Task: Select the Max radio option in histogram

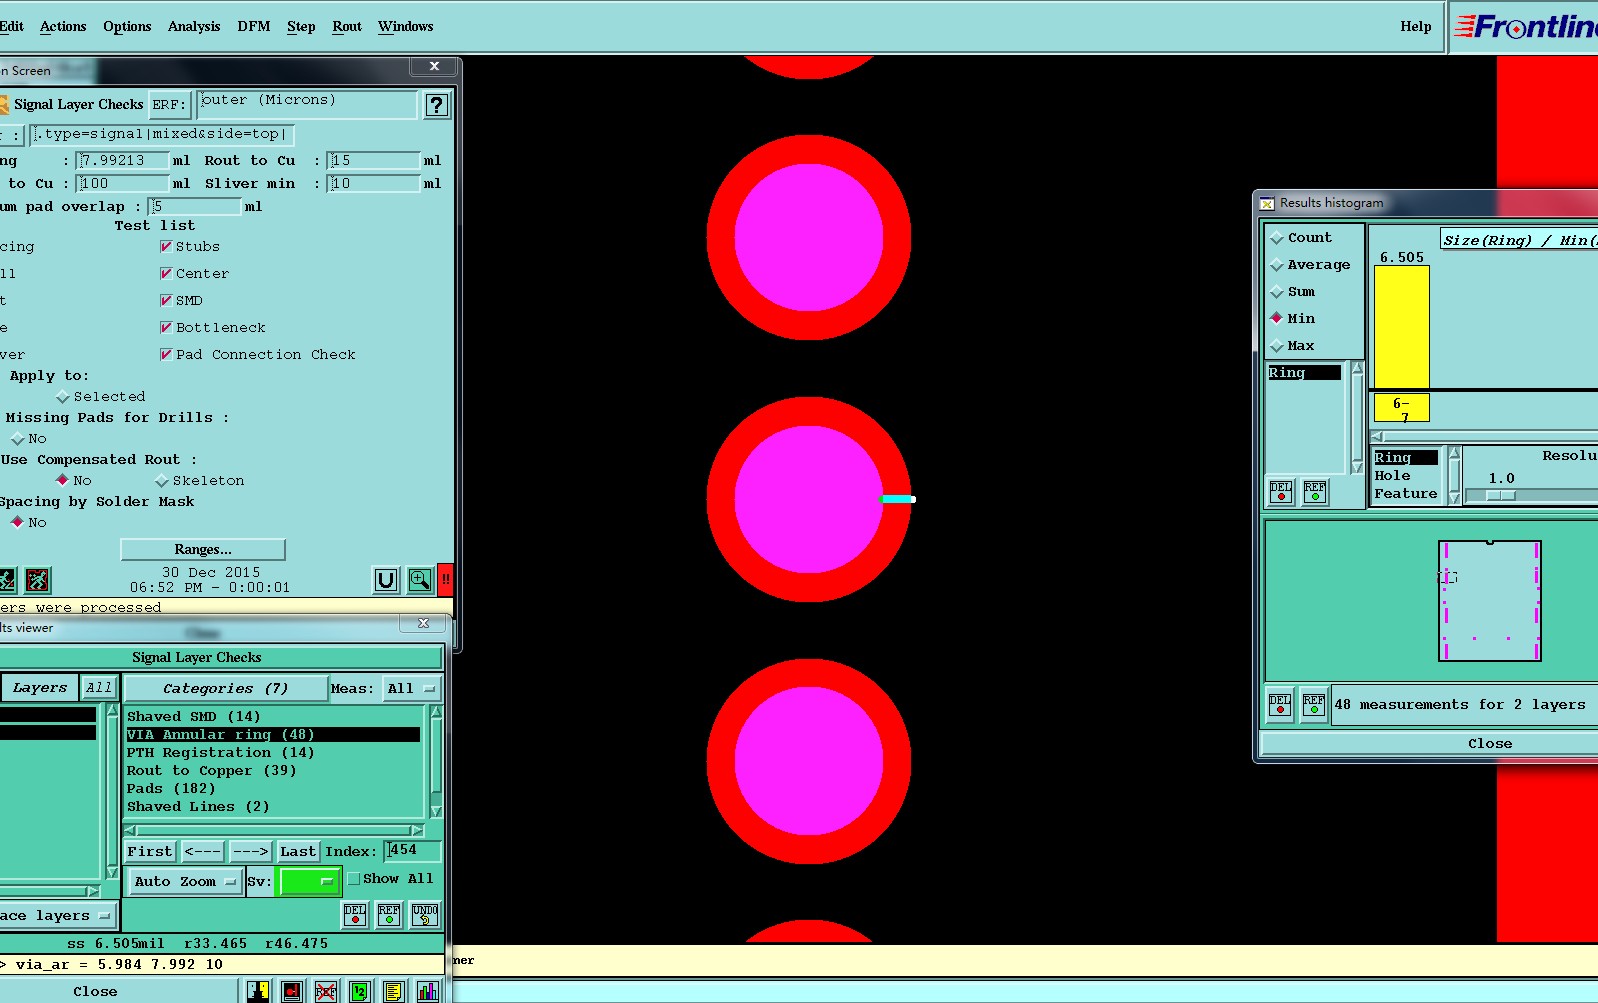Action: [1277, 346]
